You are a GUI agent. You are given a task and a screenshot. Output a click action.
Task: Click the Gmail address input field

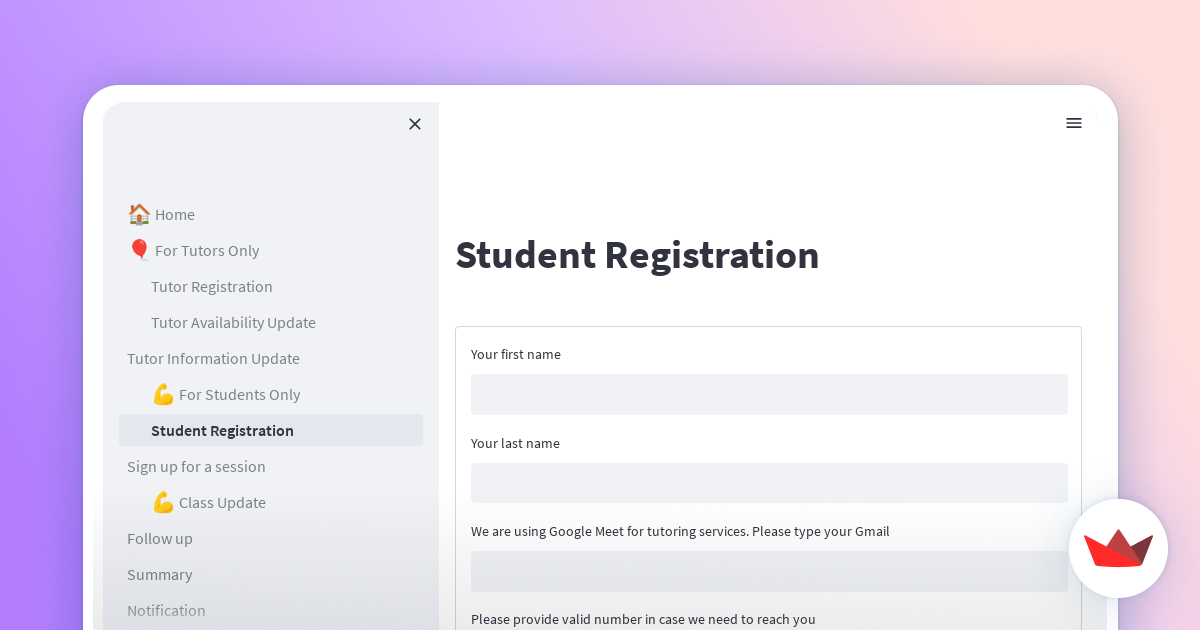click(x=769, y=571)
